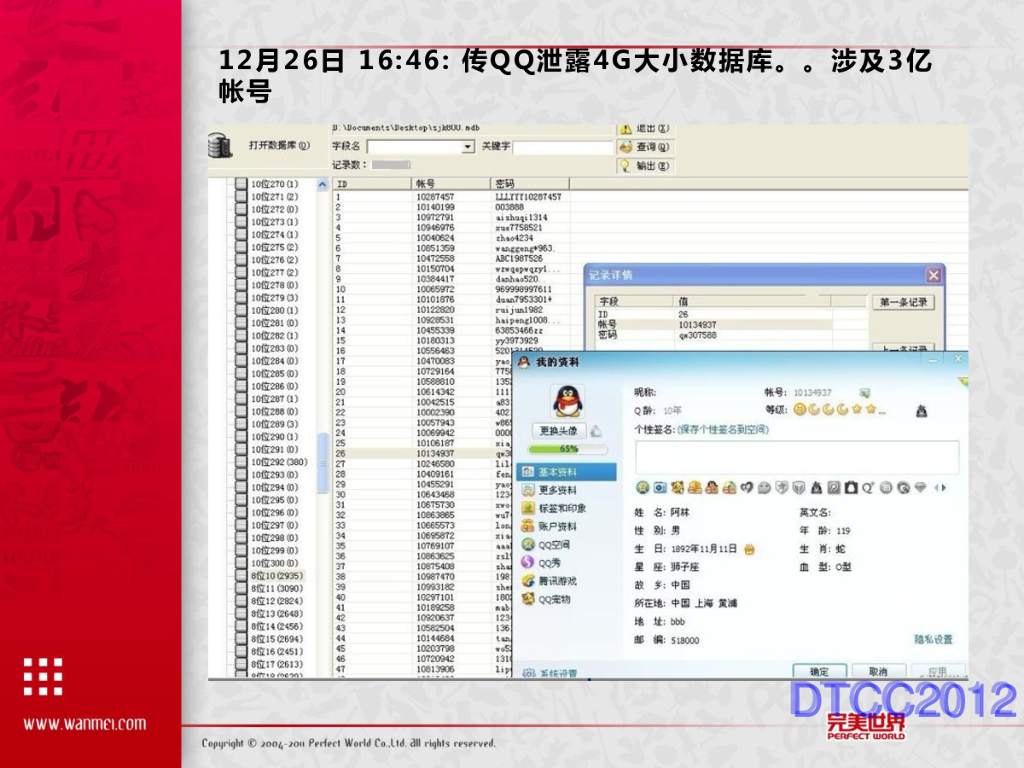The width and height of the screenshot is (1024, 768).
Task: Click the heart-shaped icon in badge row
Action: (x=747, y=487)
